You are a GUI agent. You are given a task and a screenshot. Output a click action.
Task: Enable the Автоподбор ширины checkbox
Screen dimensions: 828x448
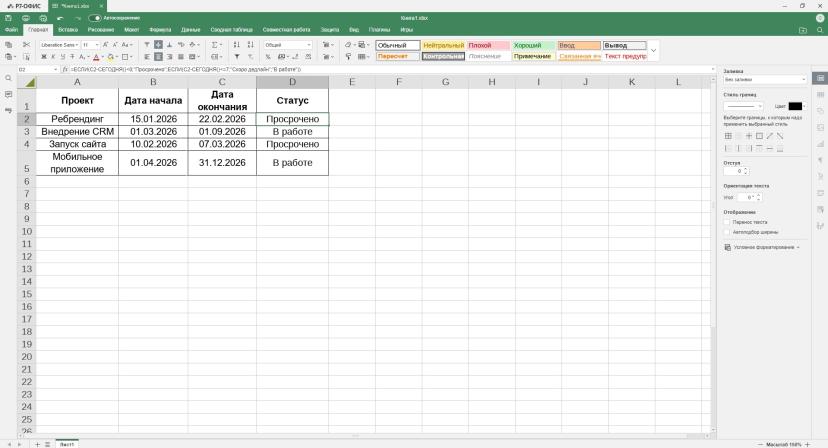click(x=727, y=232)
